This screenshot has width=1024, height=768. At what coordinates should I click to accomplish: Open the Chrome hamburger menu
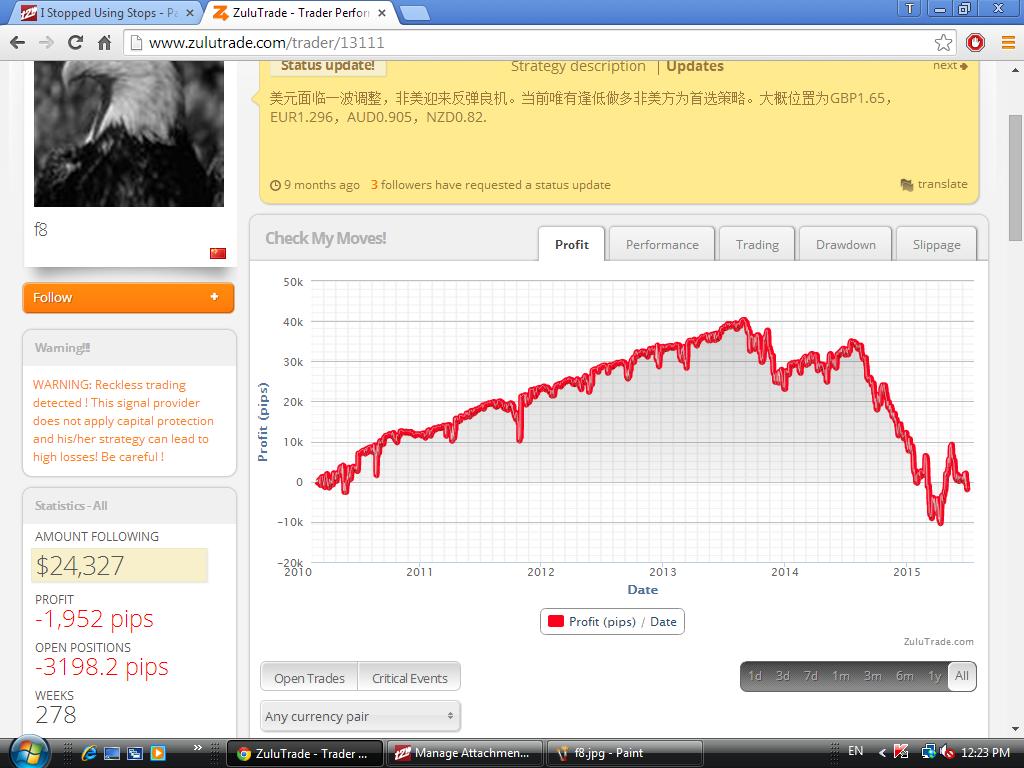1008,42
